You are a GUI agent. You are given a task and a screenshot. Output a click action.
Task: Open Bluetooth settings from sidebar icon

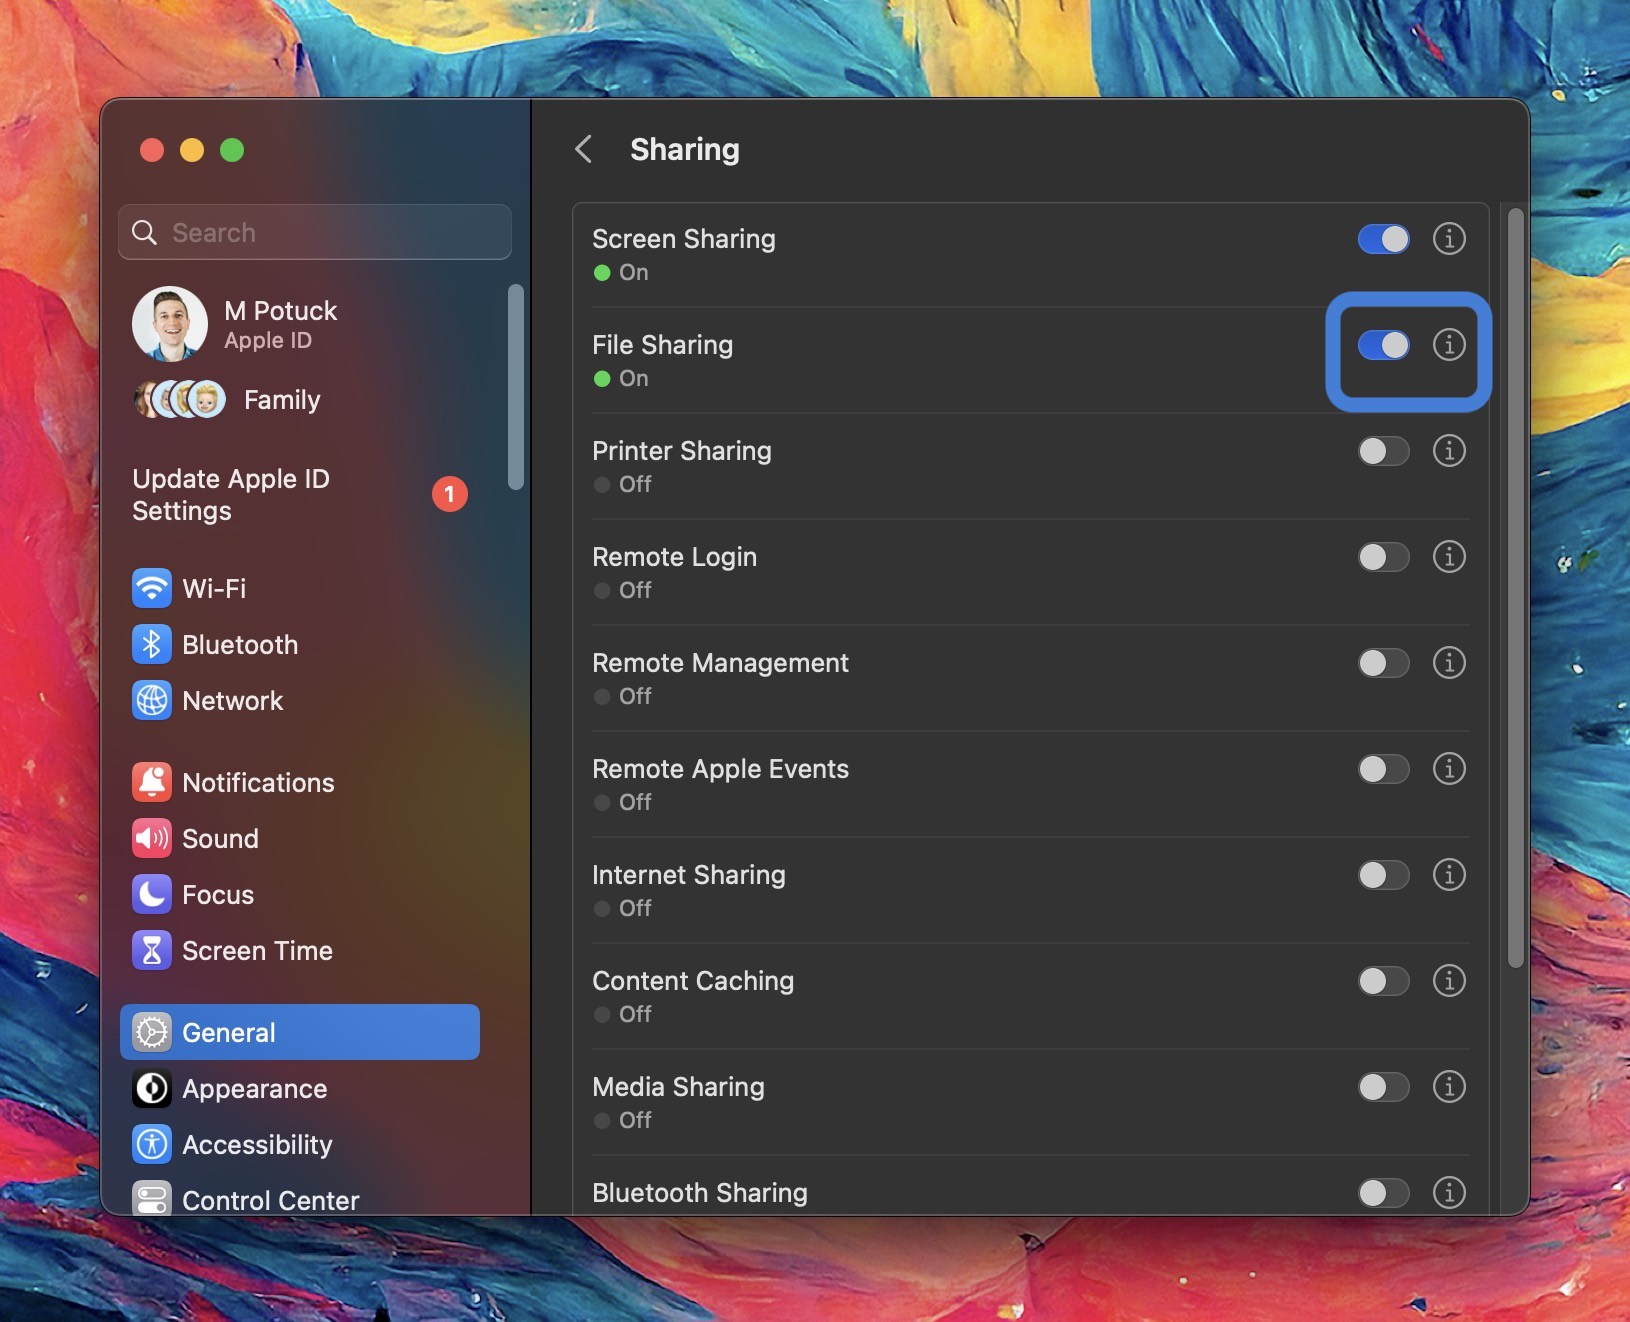(x=152, y=645)
